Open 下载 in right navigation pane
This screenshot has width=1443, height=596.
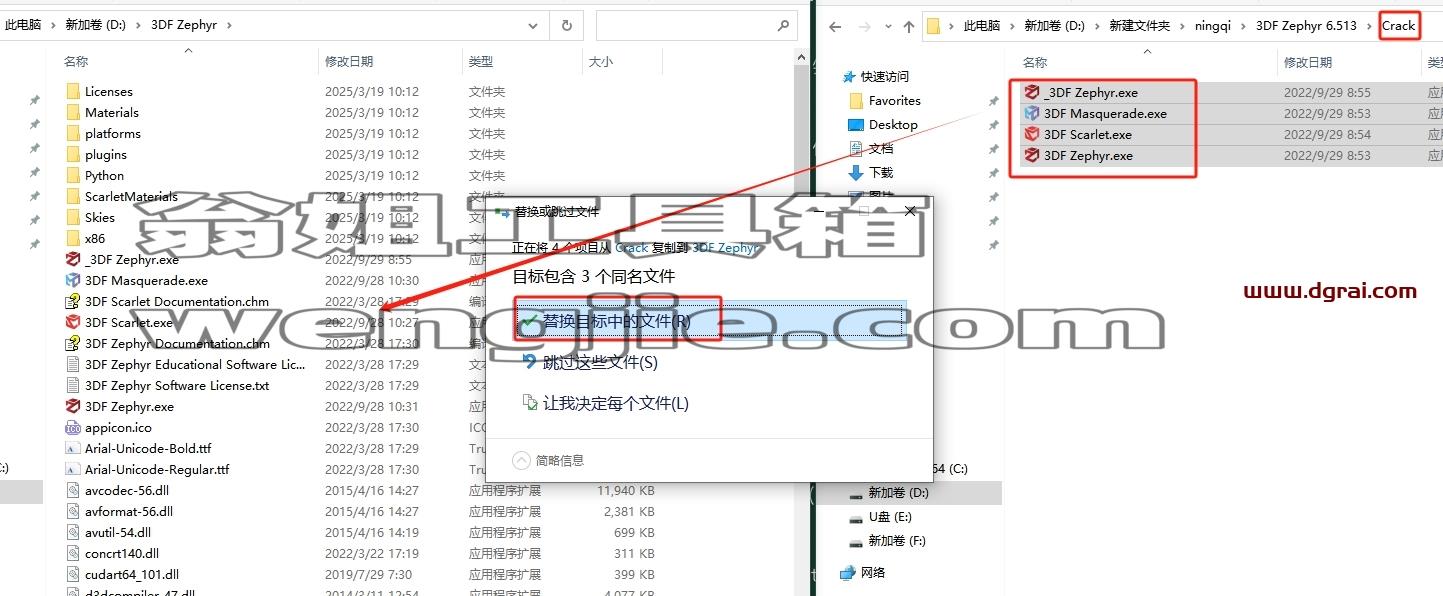click(880, 172)
